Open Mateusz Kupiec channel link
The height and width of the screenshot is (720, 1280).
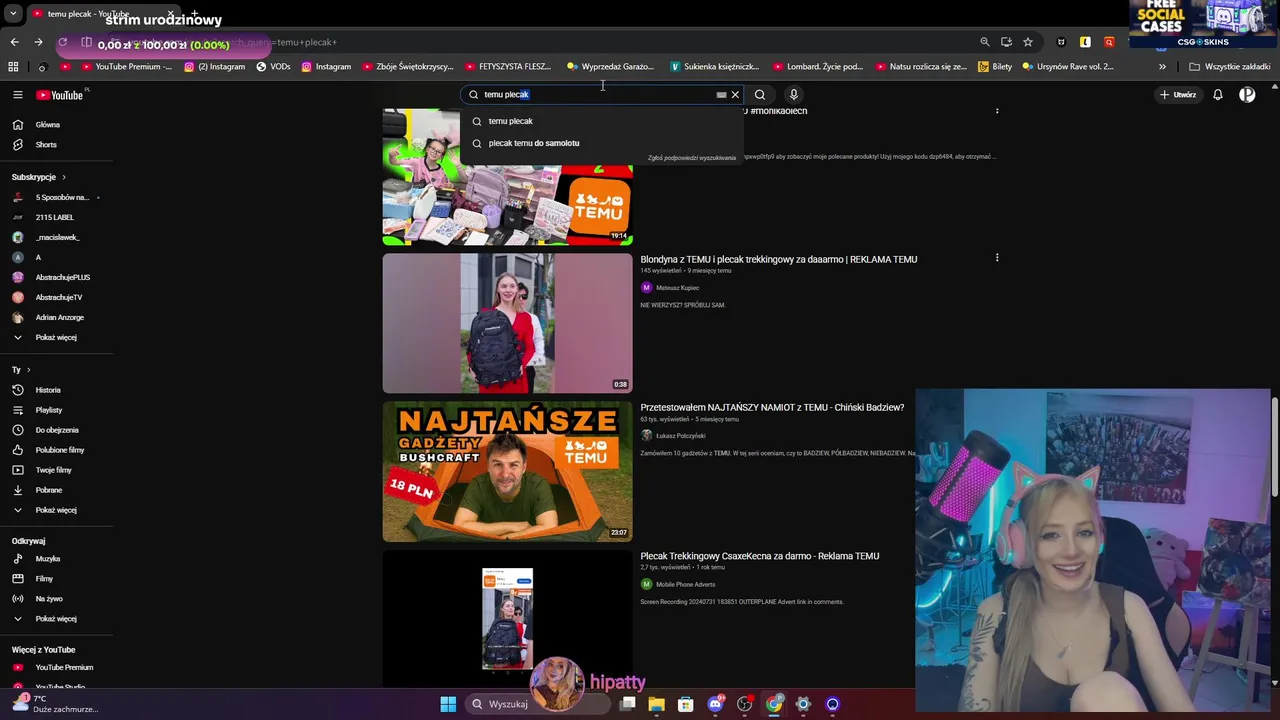coord(677,288)
